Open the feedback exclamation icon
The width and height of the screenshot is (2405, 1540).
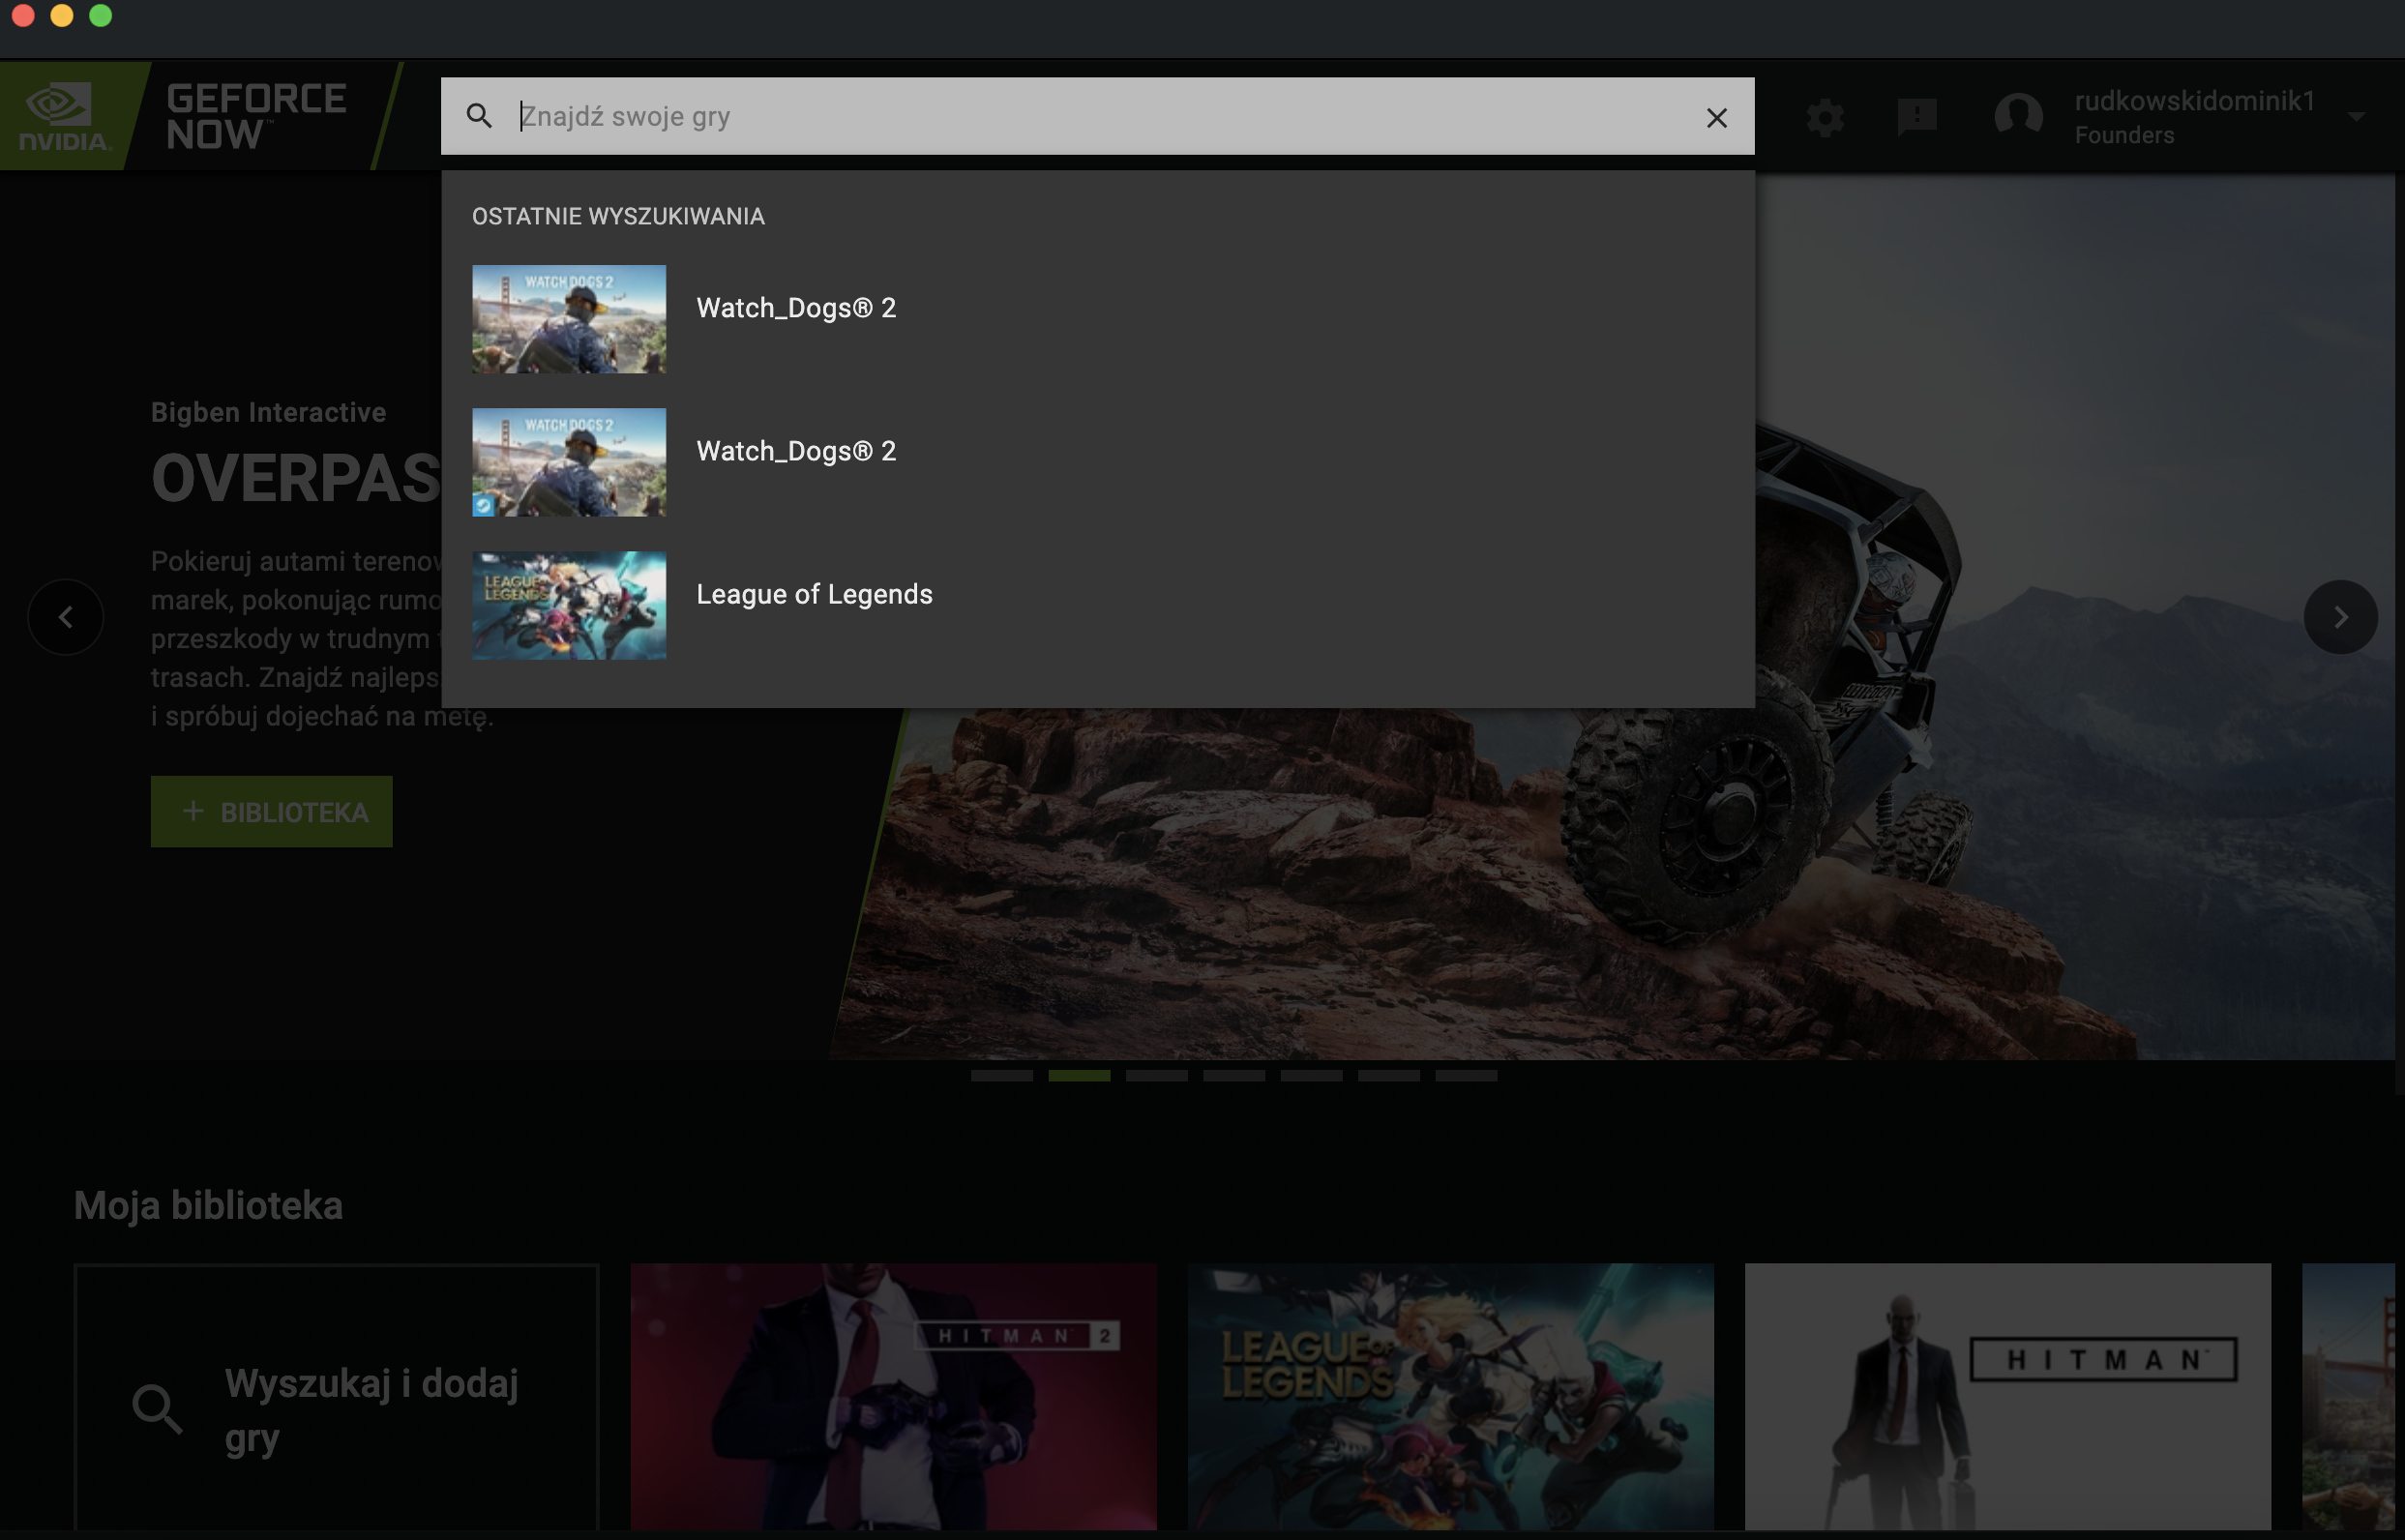coord(1916,116)
